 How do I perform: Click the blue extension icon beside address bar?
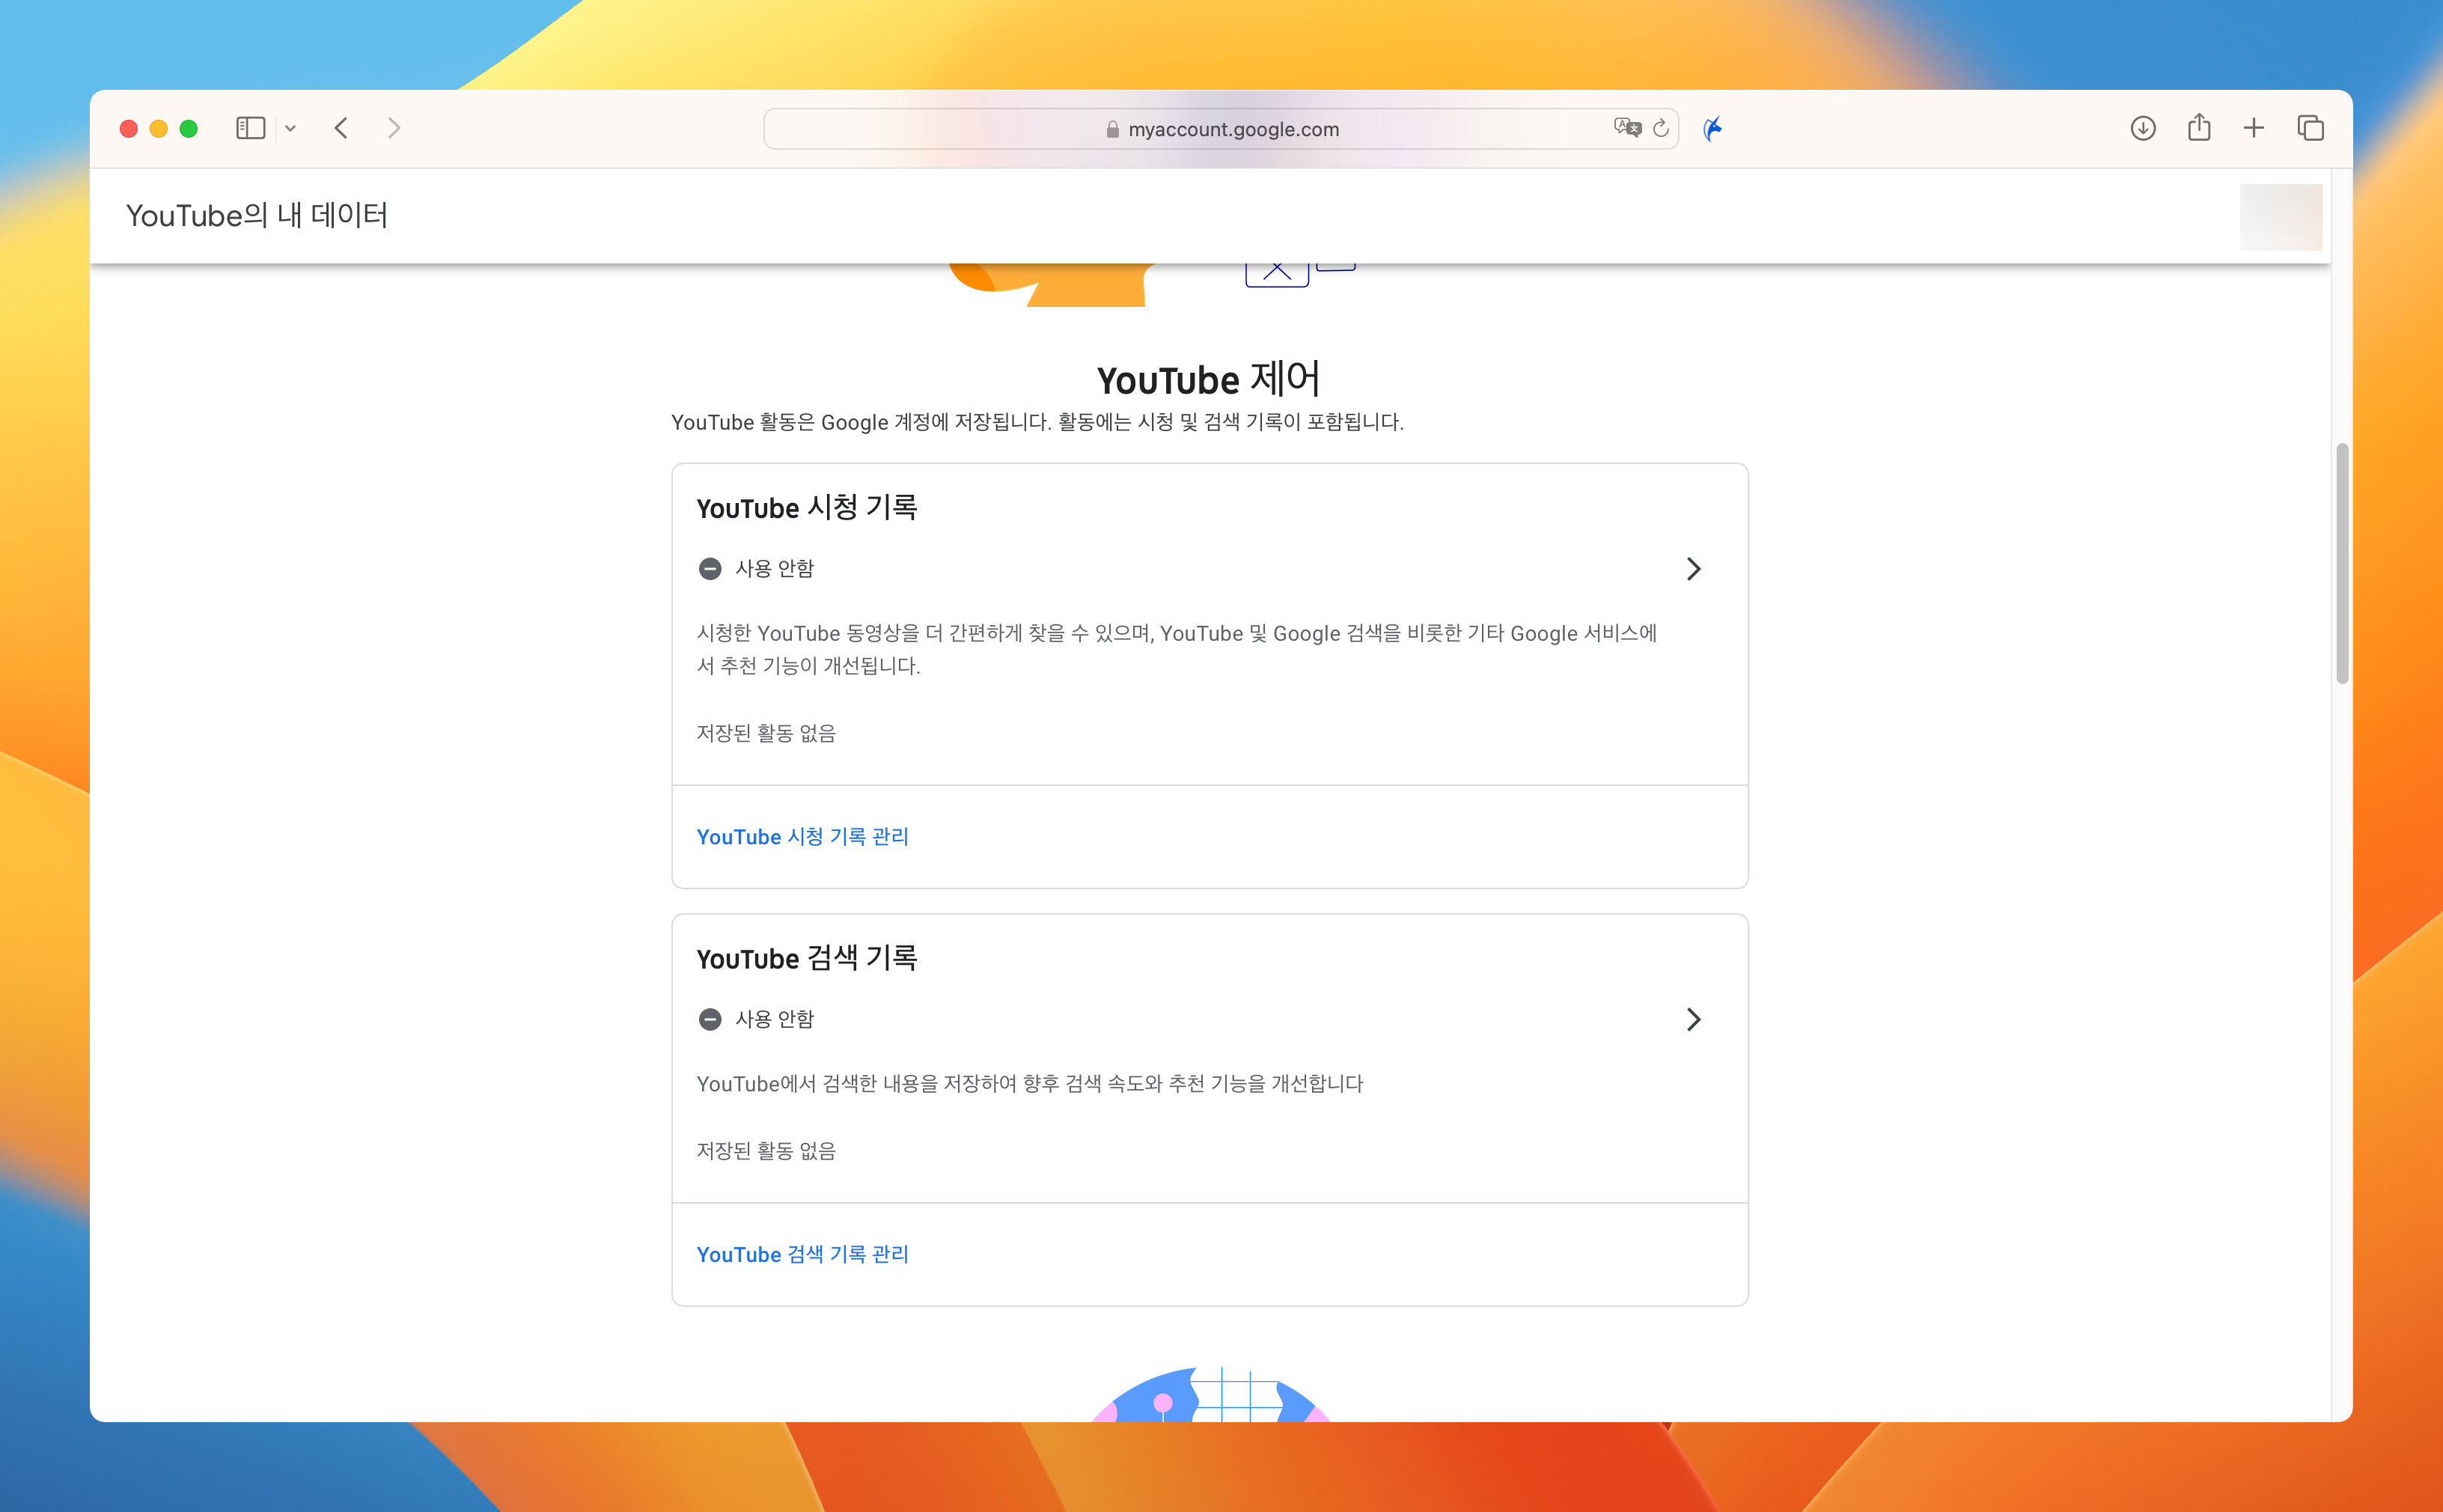point(1713,128)
